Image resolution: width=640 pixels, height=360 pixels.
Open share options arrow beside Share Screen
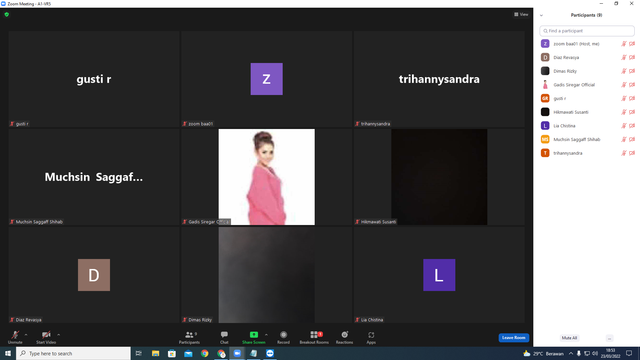point(267,335)
